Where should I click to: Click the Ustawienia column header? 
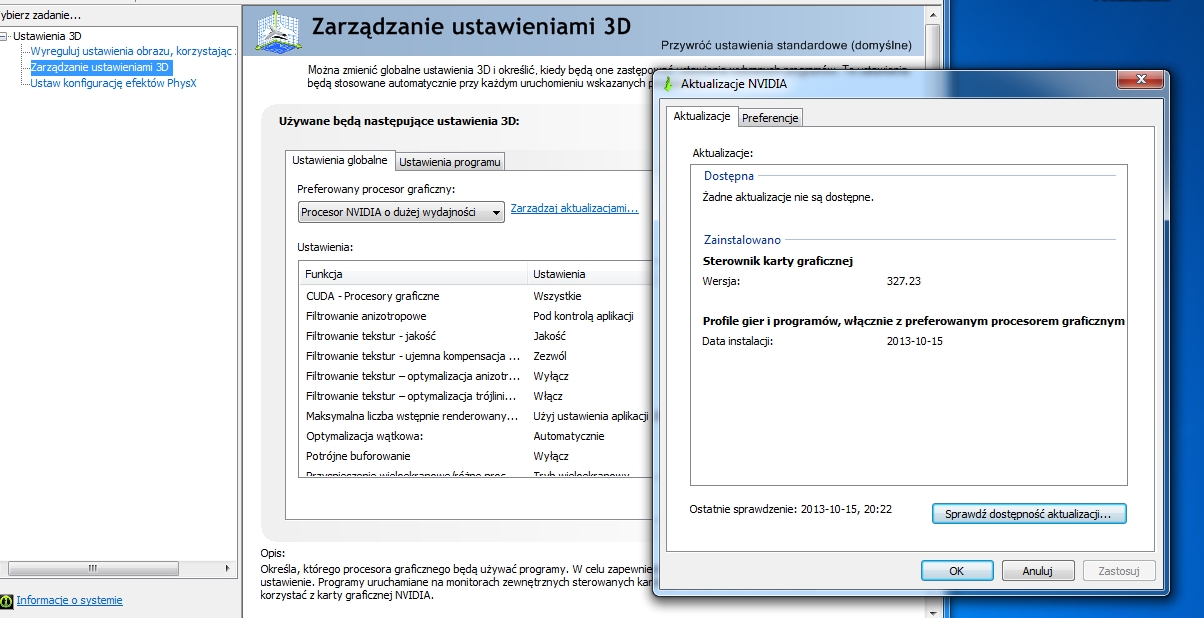pos(590,274)
